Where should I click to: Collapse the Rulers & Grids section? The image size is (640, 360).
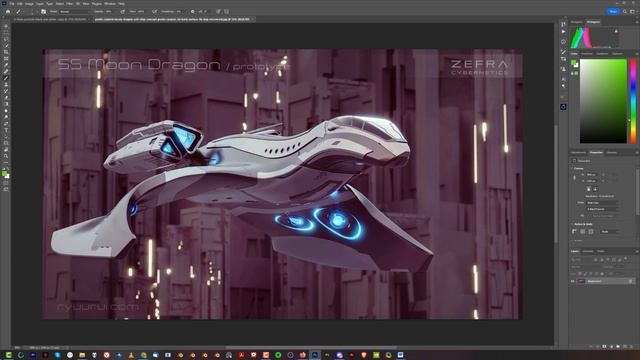pyautogui.click(x=571, y=224)
